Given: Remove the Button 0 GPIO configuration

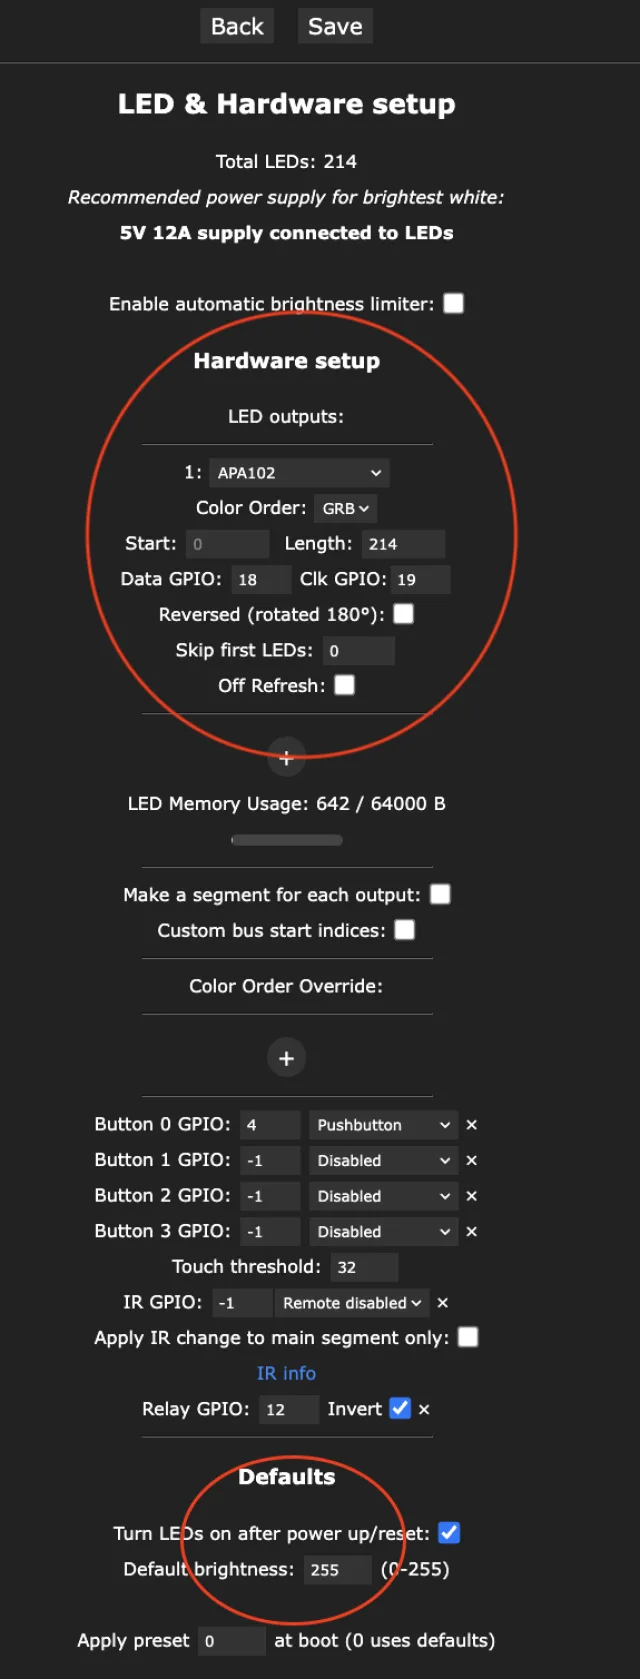Looking at the screenshot, I should (471, 1124).
